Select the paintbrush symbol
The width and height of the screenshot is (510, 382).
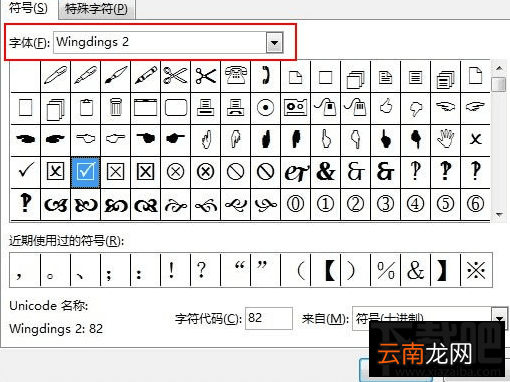(x=116, y=76)
